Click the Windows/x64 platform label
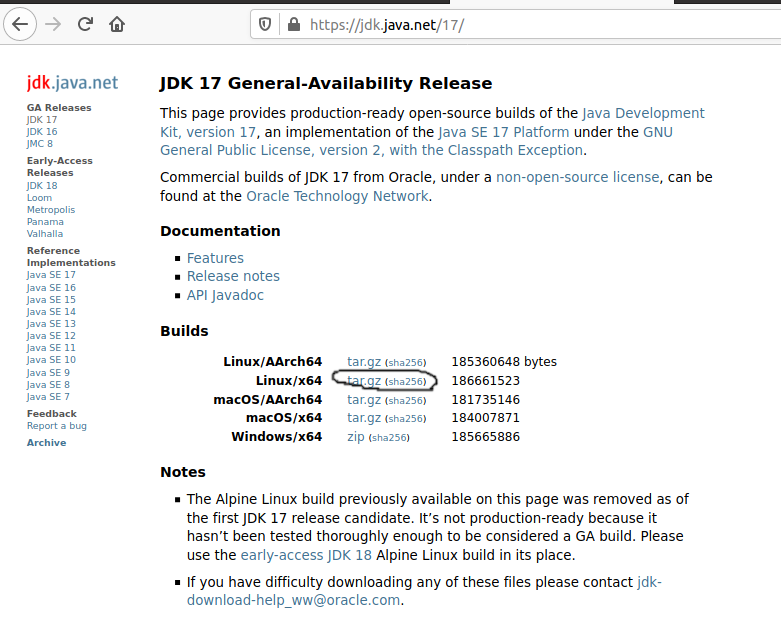This screenshot has width=781, height=624. point(277,437)
